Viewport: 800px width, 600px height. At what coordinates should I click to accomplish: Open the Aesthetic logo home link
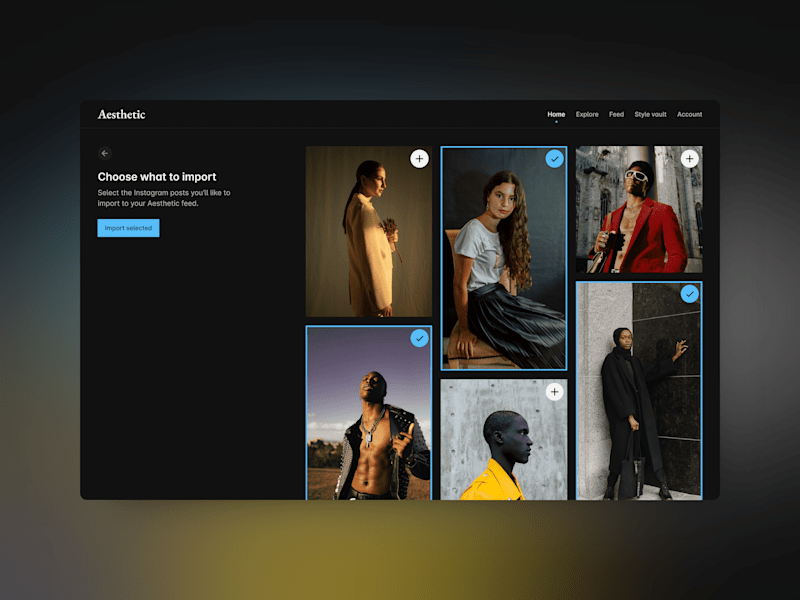(121, 114)
